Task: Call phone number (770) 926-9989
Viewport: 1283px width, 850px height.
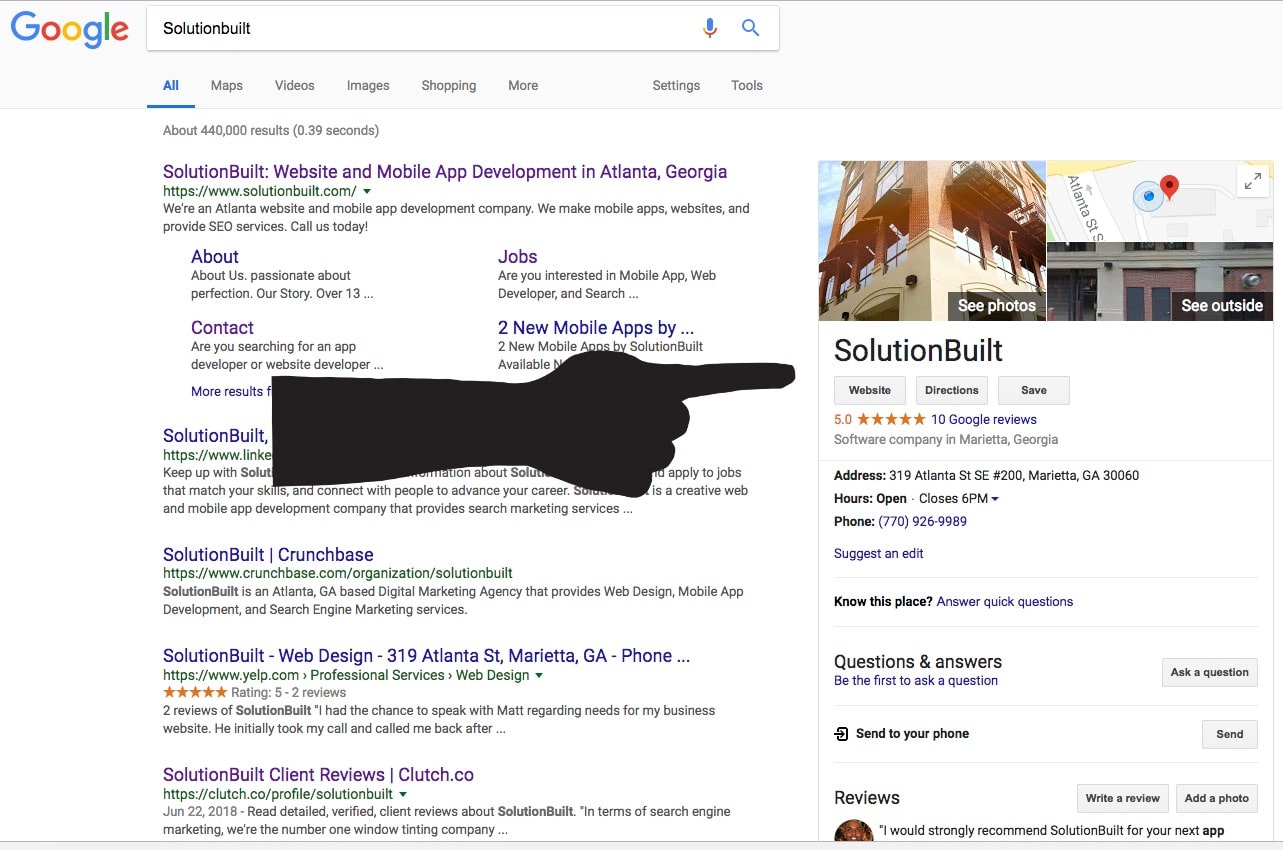Action: (922, 521)
